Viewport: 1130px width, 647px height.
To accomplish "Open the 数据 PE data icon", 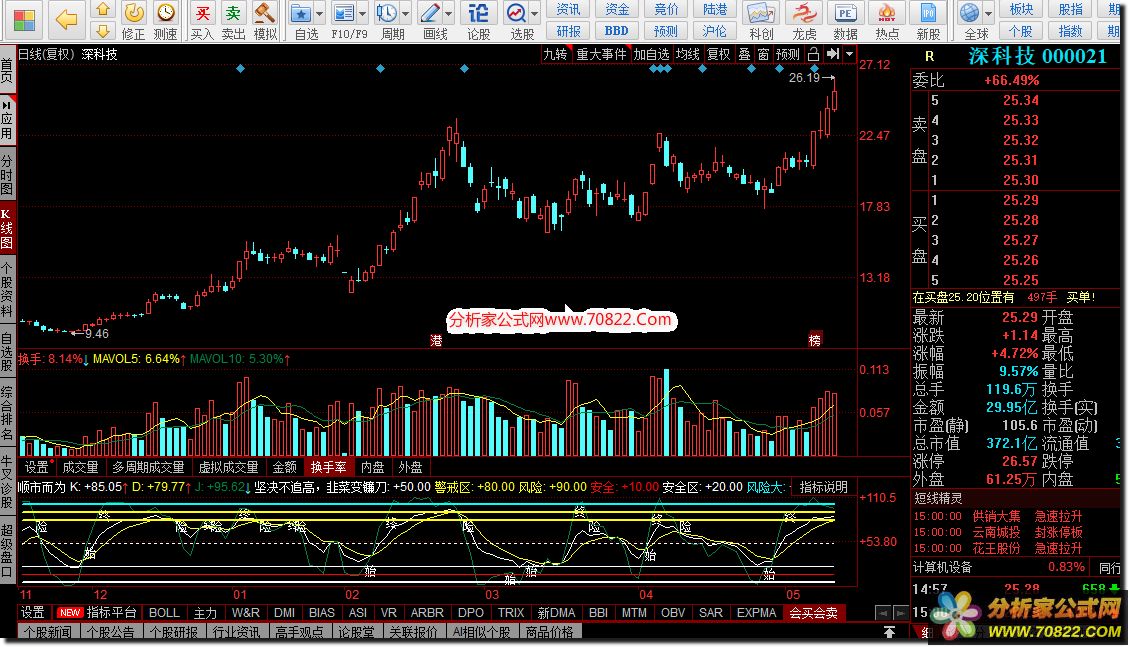I will coord(845,13).
